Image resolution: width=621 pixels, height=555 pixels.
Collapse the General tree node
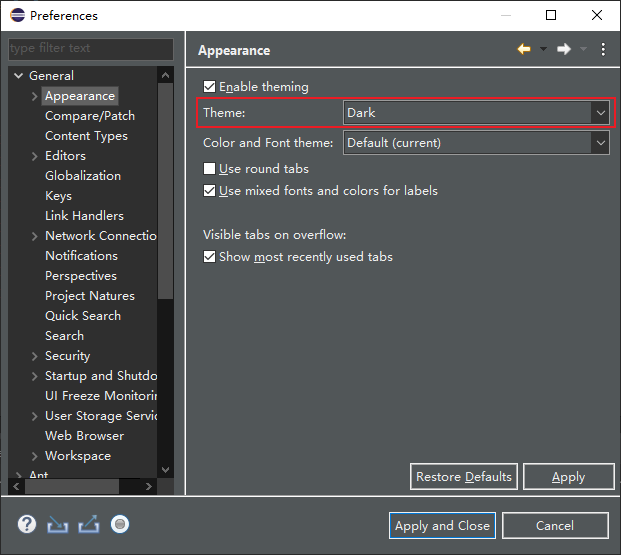18,75
